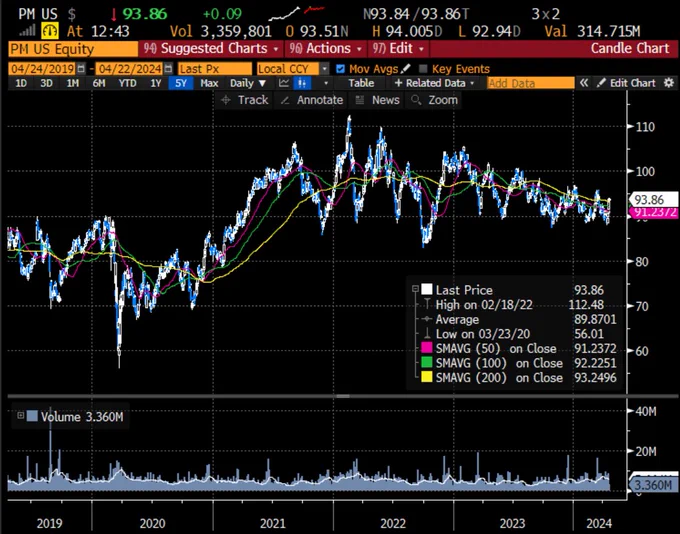
Task: Collapse toolbar with double chevron icon
Action: [584, 83]
